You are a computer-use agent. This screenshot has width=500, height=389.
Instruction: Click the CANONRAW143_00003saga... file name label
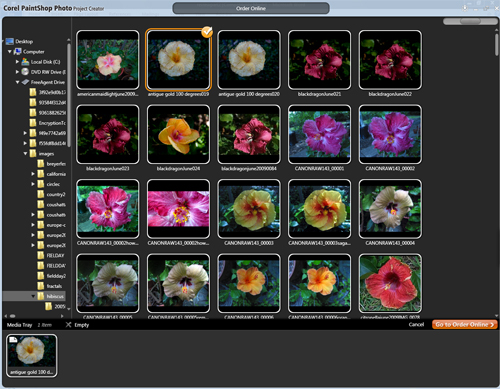pos(319,243)
